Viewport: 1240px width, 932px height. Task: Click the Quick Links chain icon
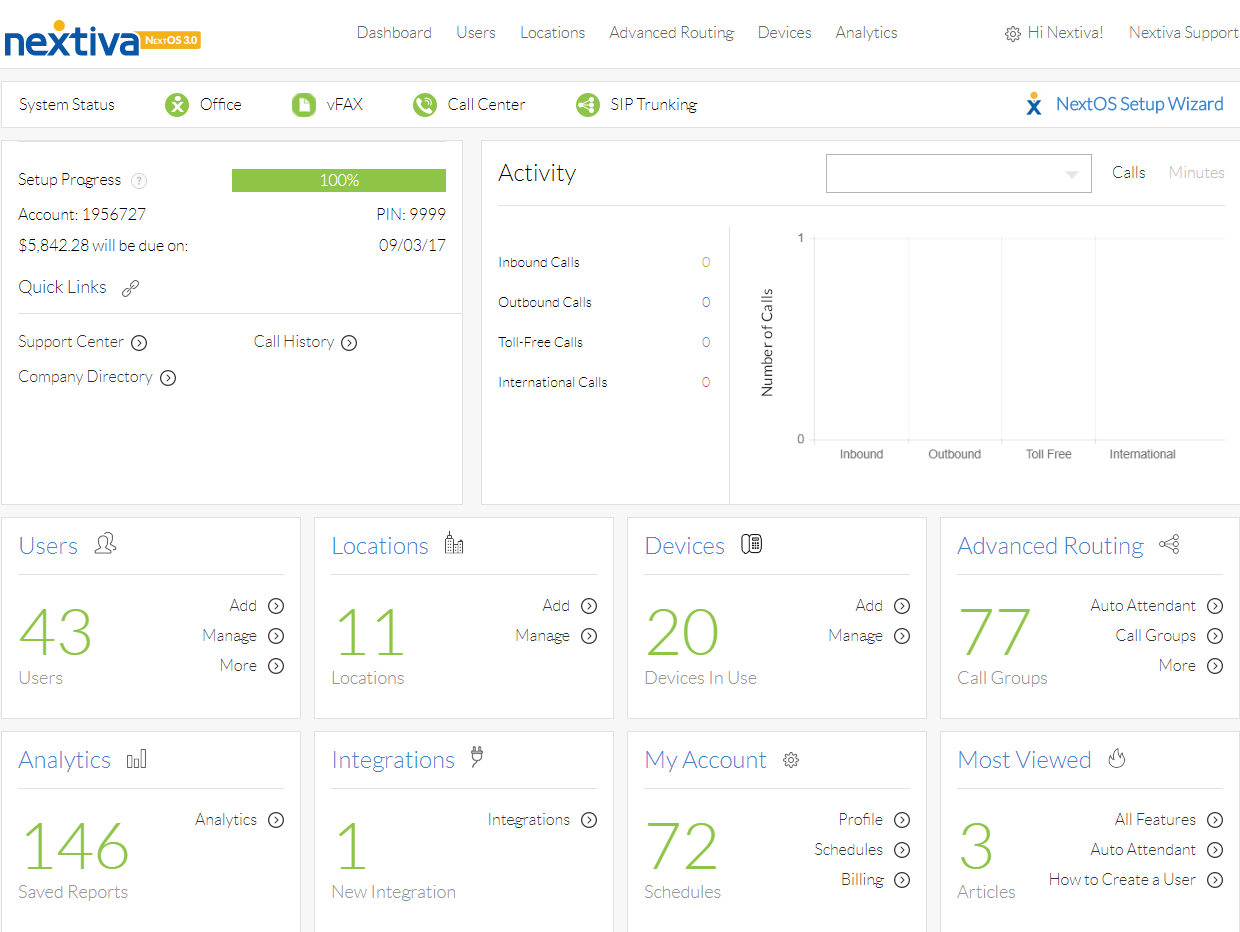(x=130, y=289)
